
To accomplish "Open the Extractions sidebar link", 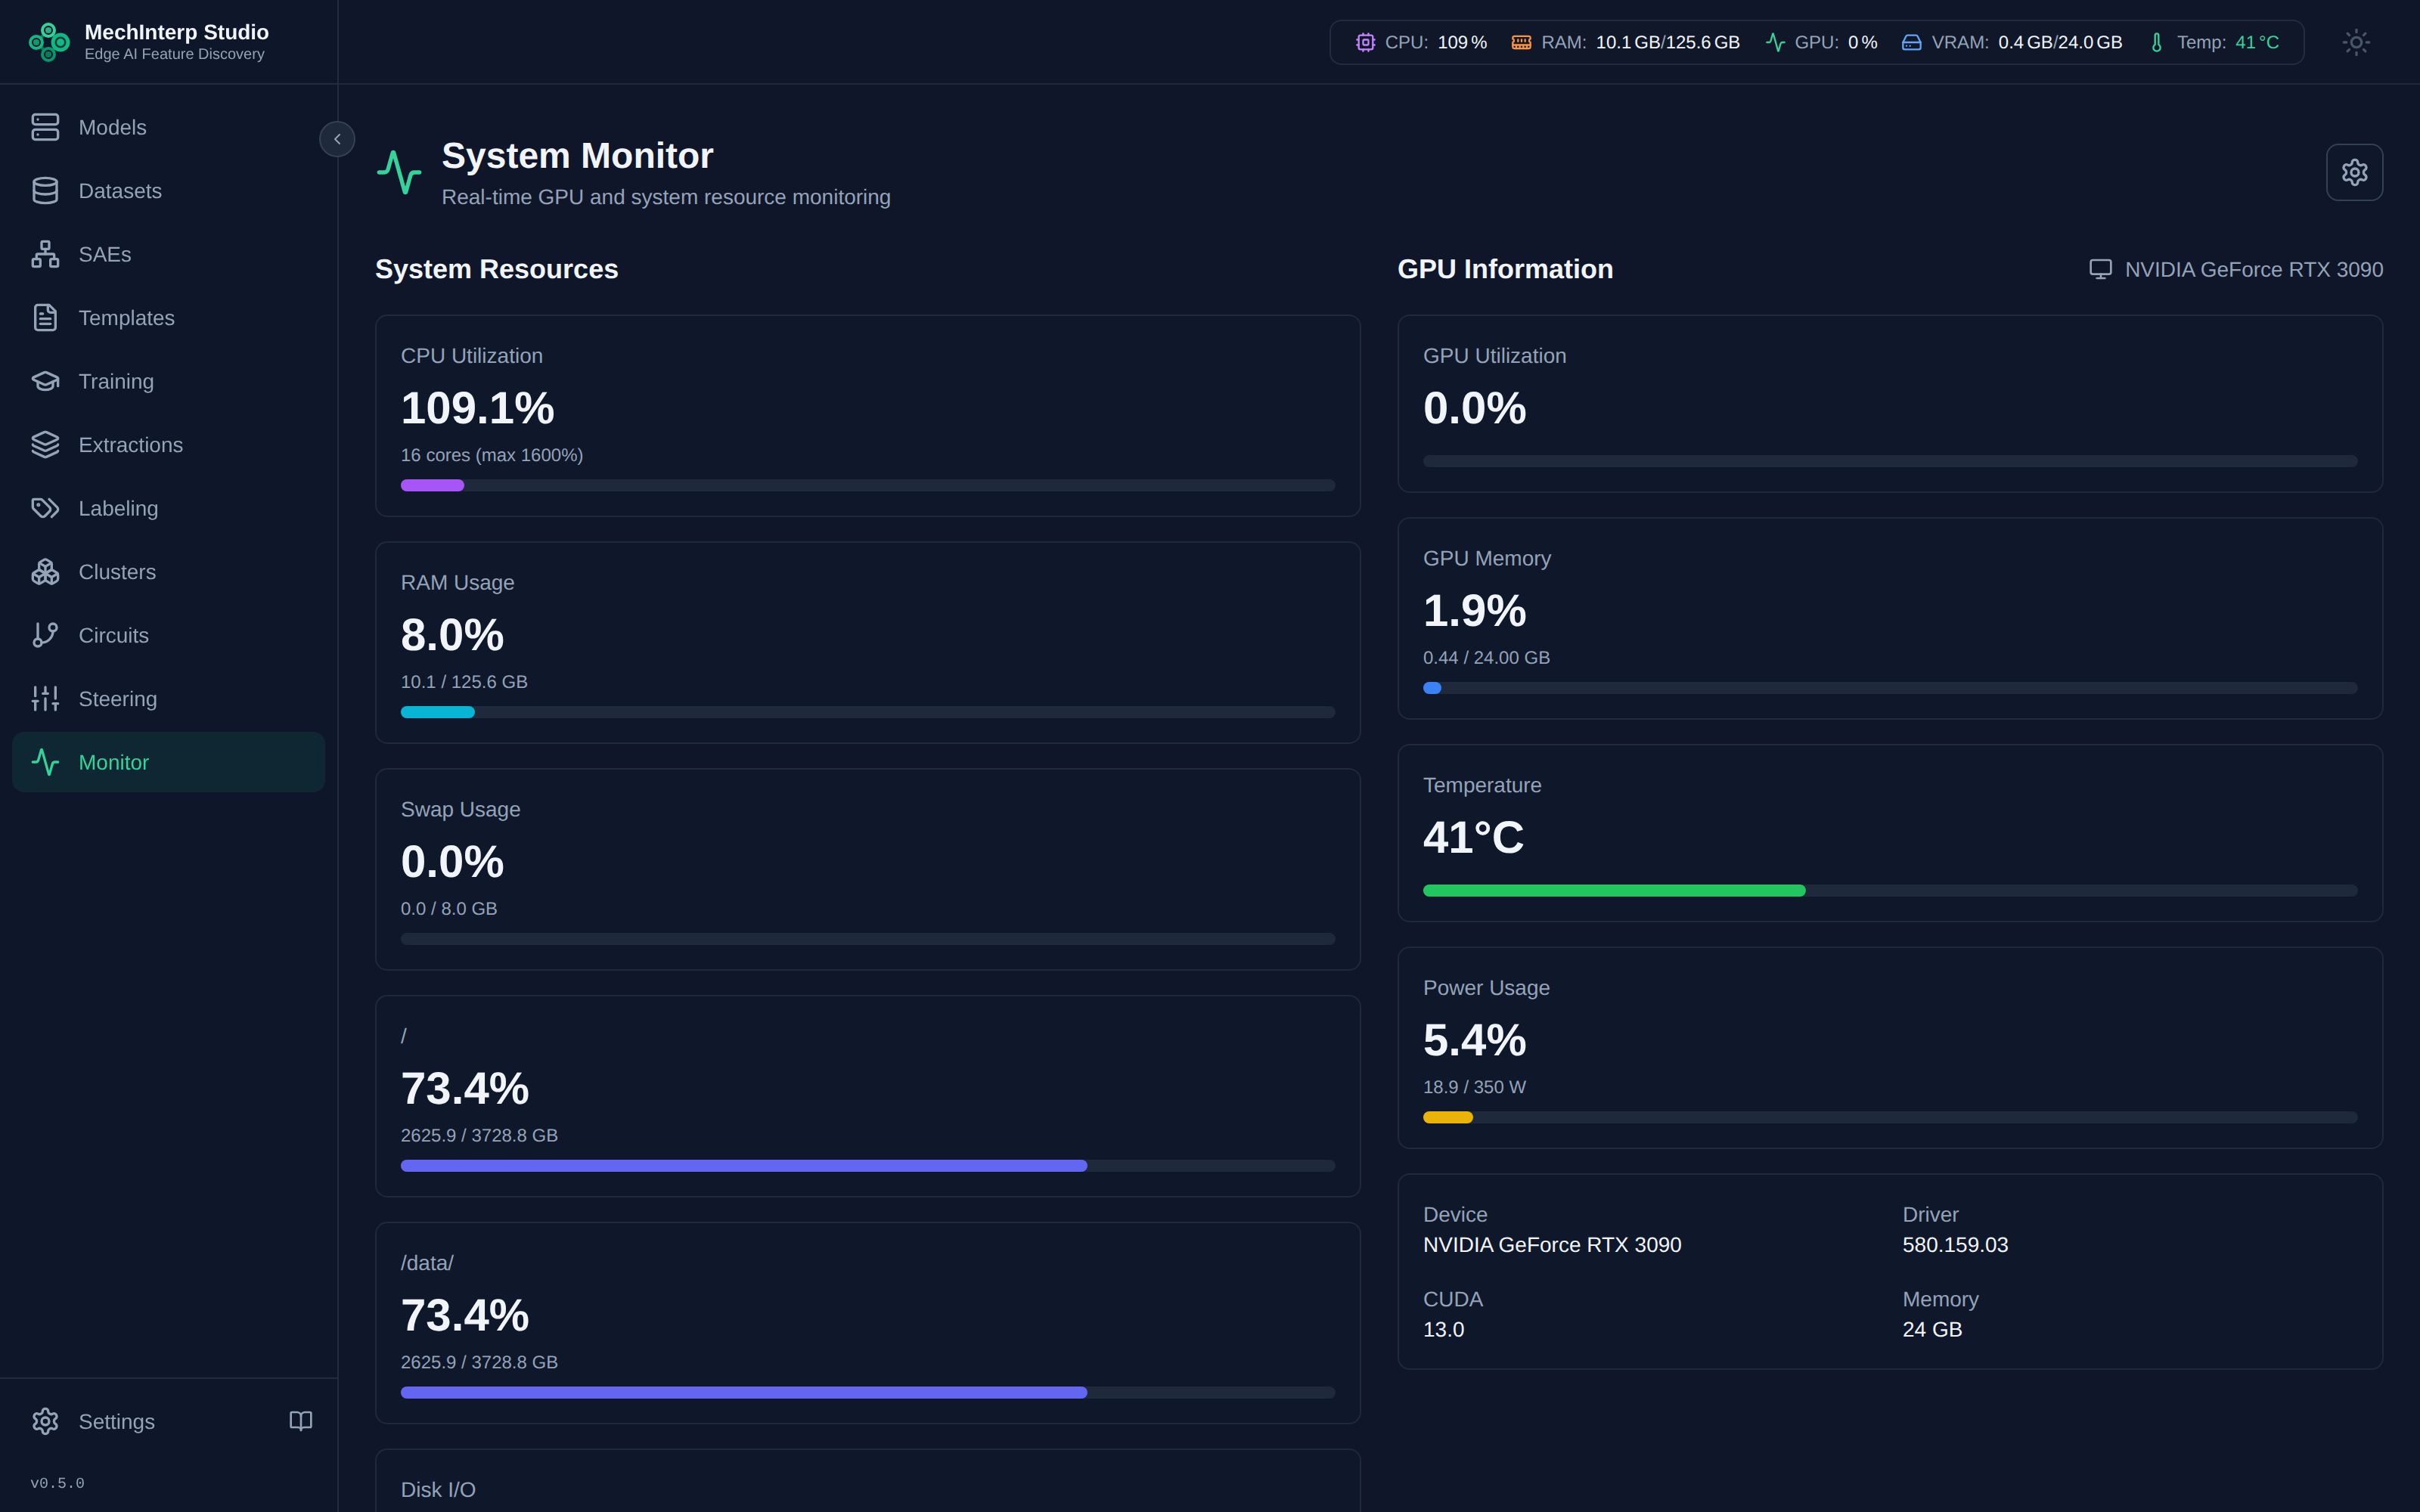I will (x=168, y=445).
